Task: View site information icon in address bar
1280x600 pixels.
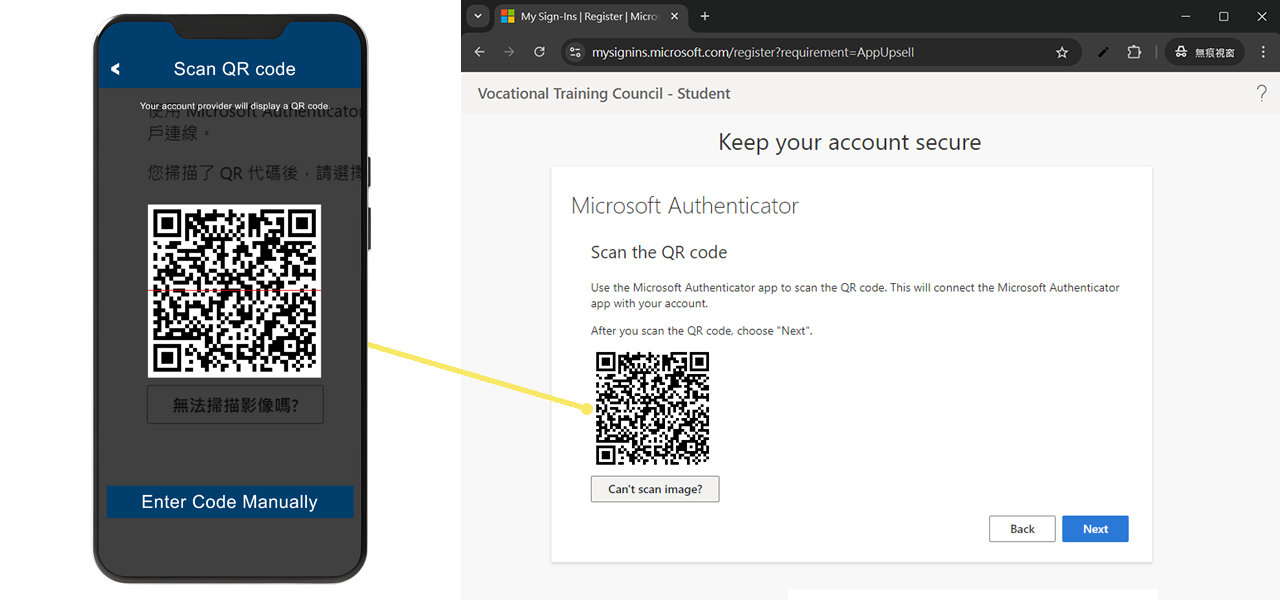Action: tap(574, 53)
